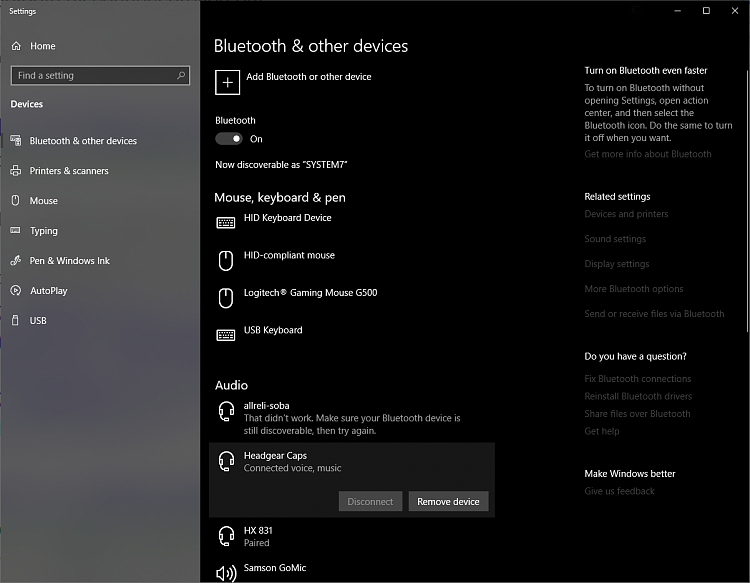750x583 pixels.
Task: Select the allreli-soba audio device
Action: tap(352, 418)
